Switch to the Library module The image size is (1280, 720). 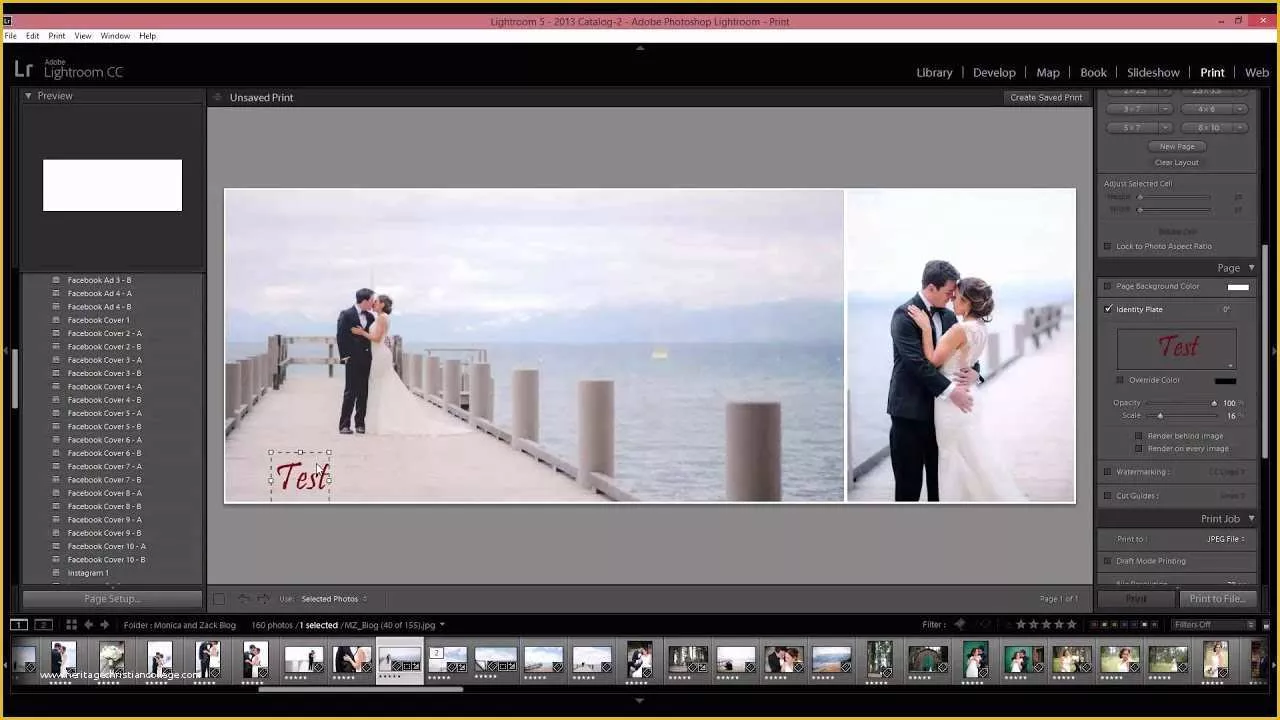coord(934,72)
